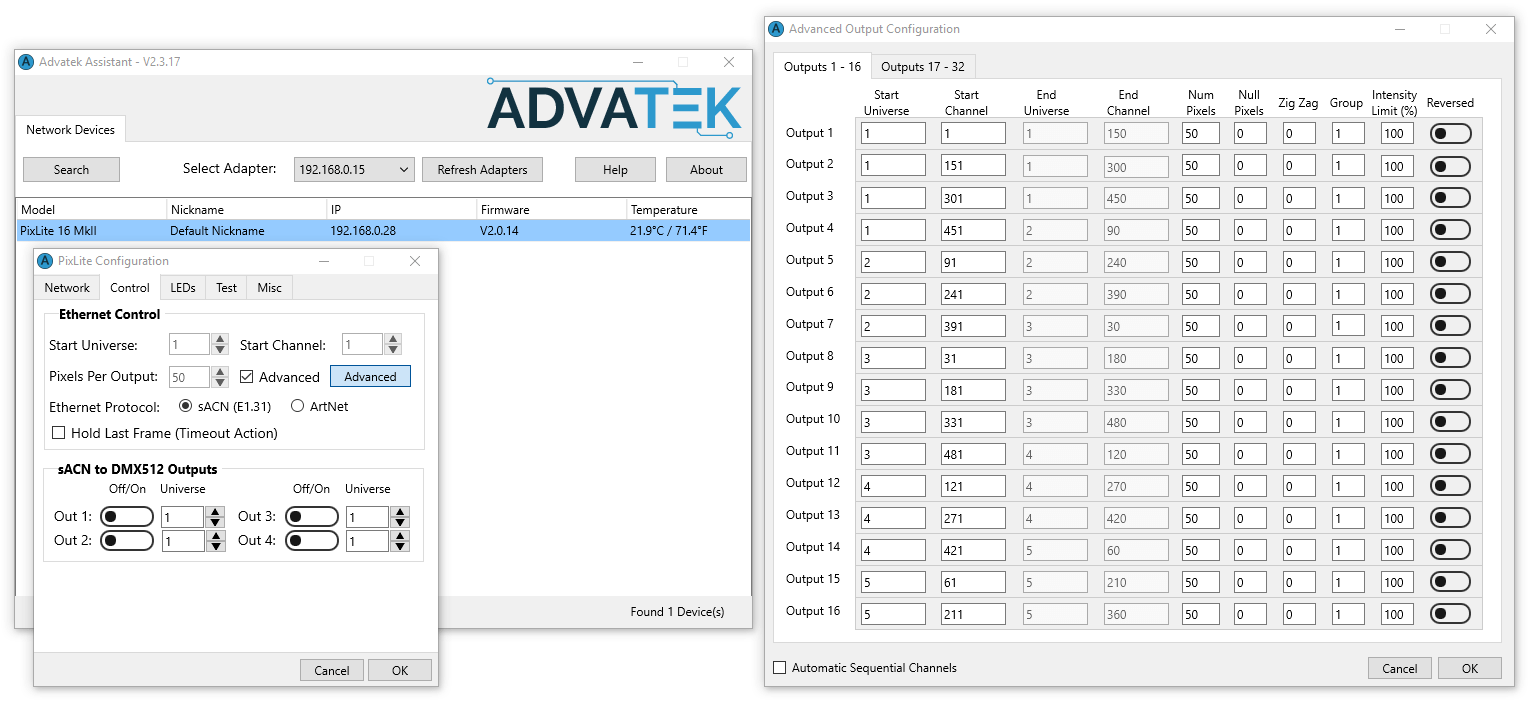Click OK in Advanced Output Configuration
The height and width of the screenshot is (702, 1531).
1470,668
